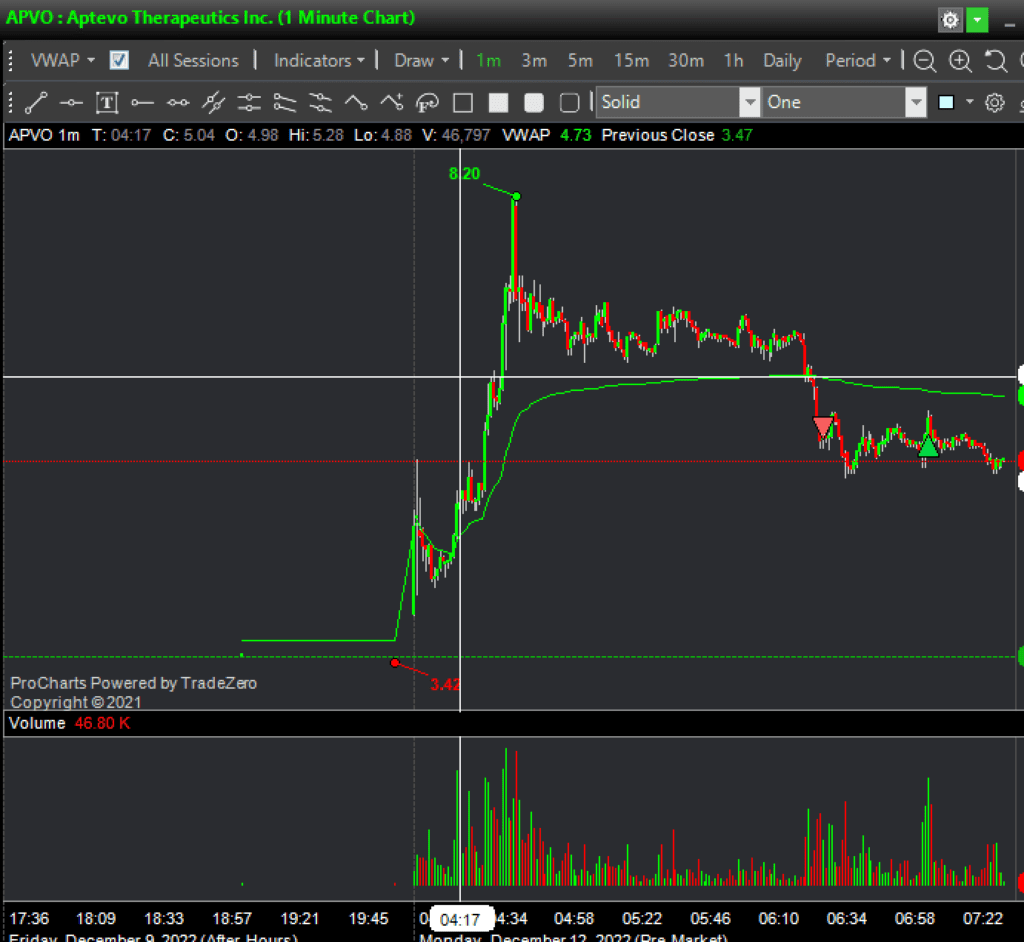
Task: Open chart settings gear in title bar
Action: click(949, 19)
